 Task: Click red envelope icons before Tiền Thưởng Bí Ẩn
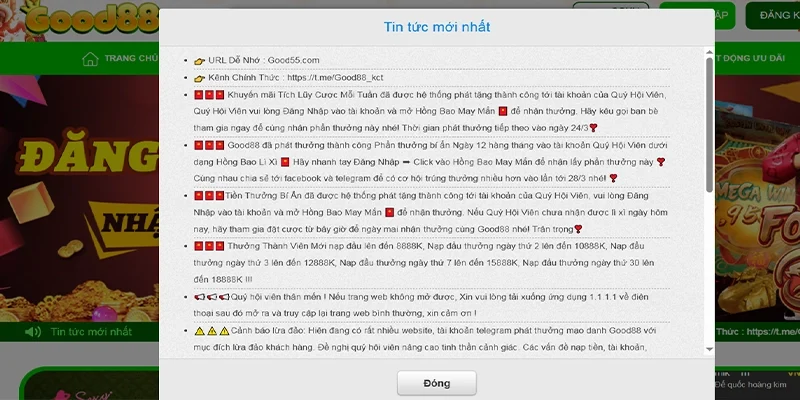pos(209,196)
